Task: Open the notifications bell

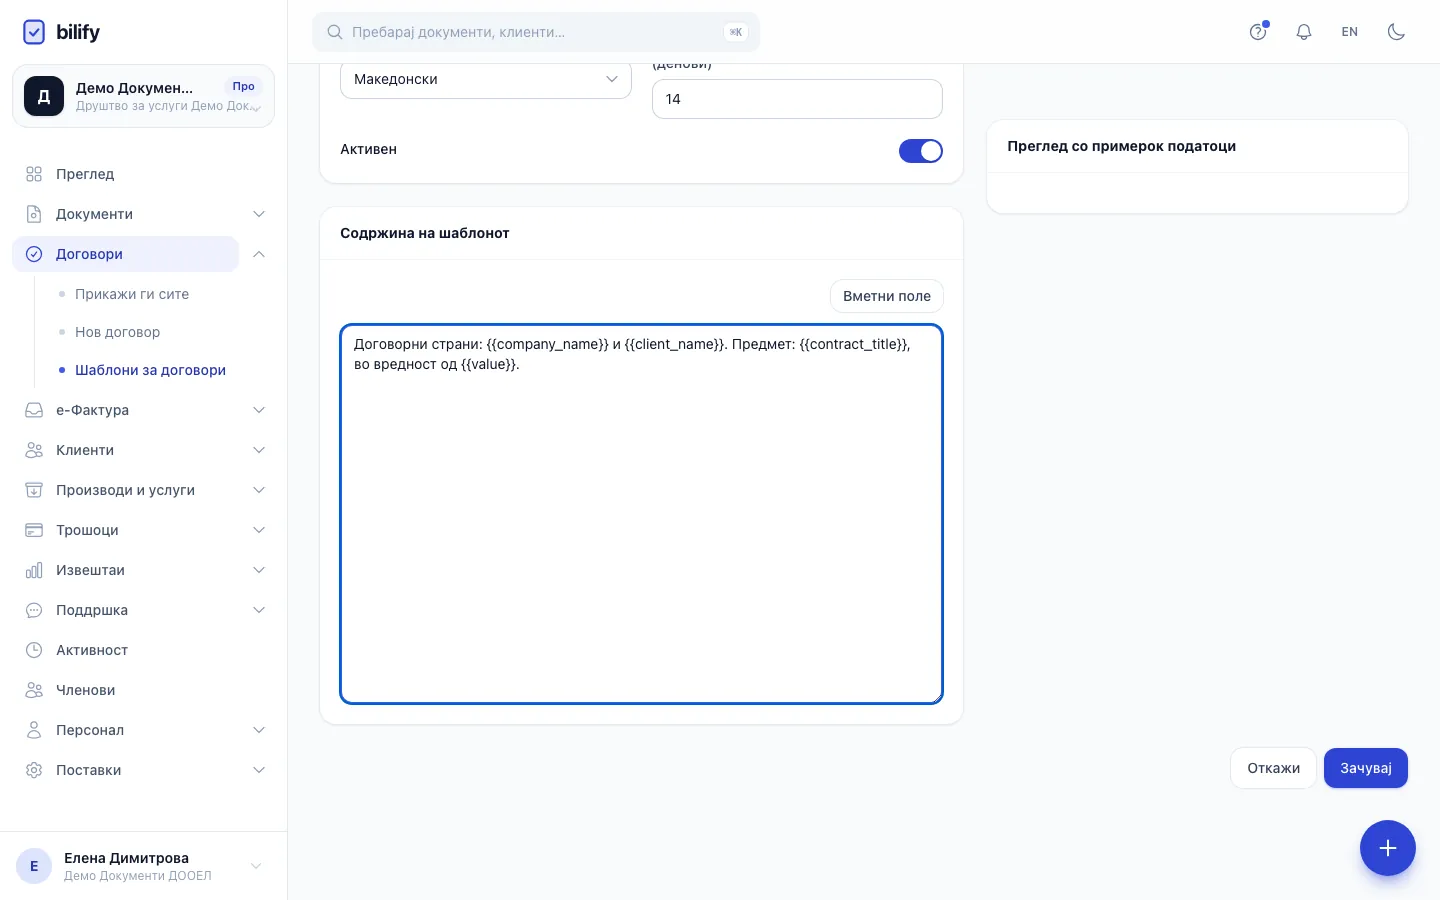Action: tap(1304, 32)
